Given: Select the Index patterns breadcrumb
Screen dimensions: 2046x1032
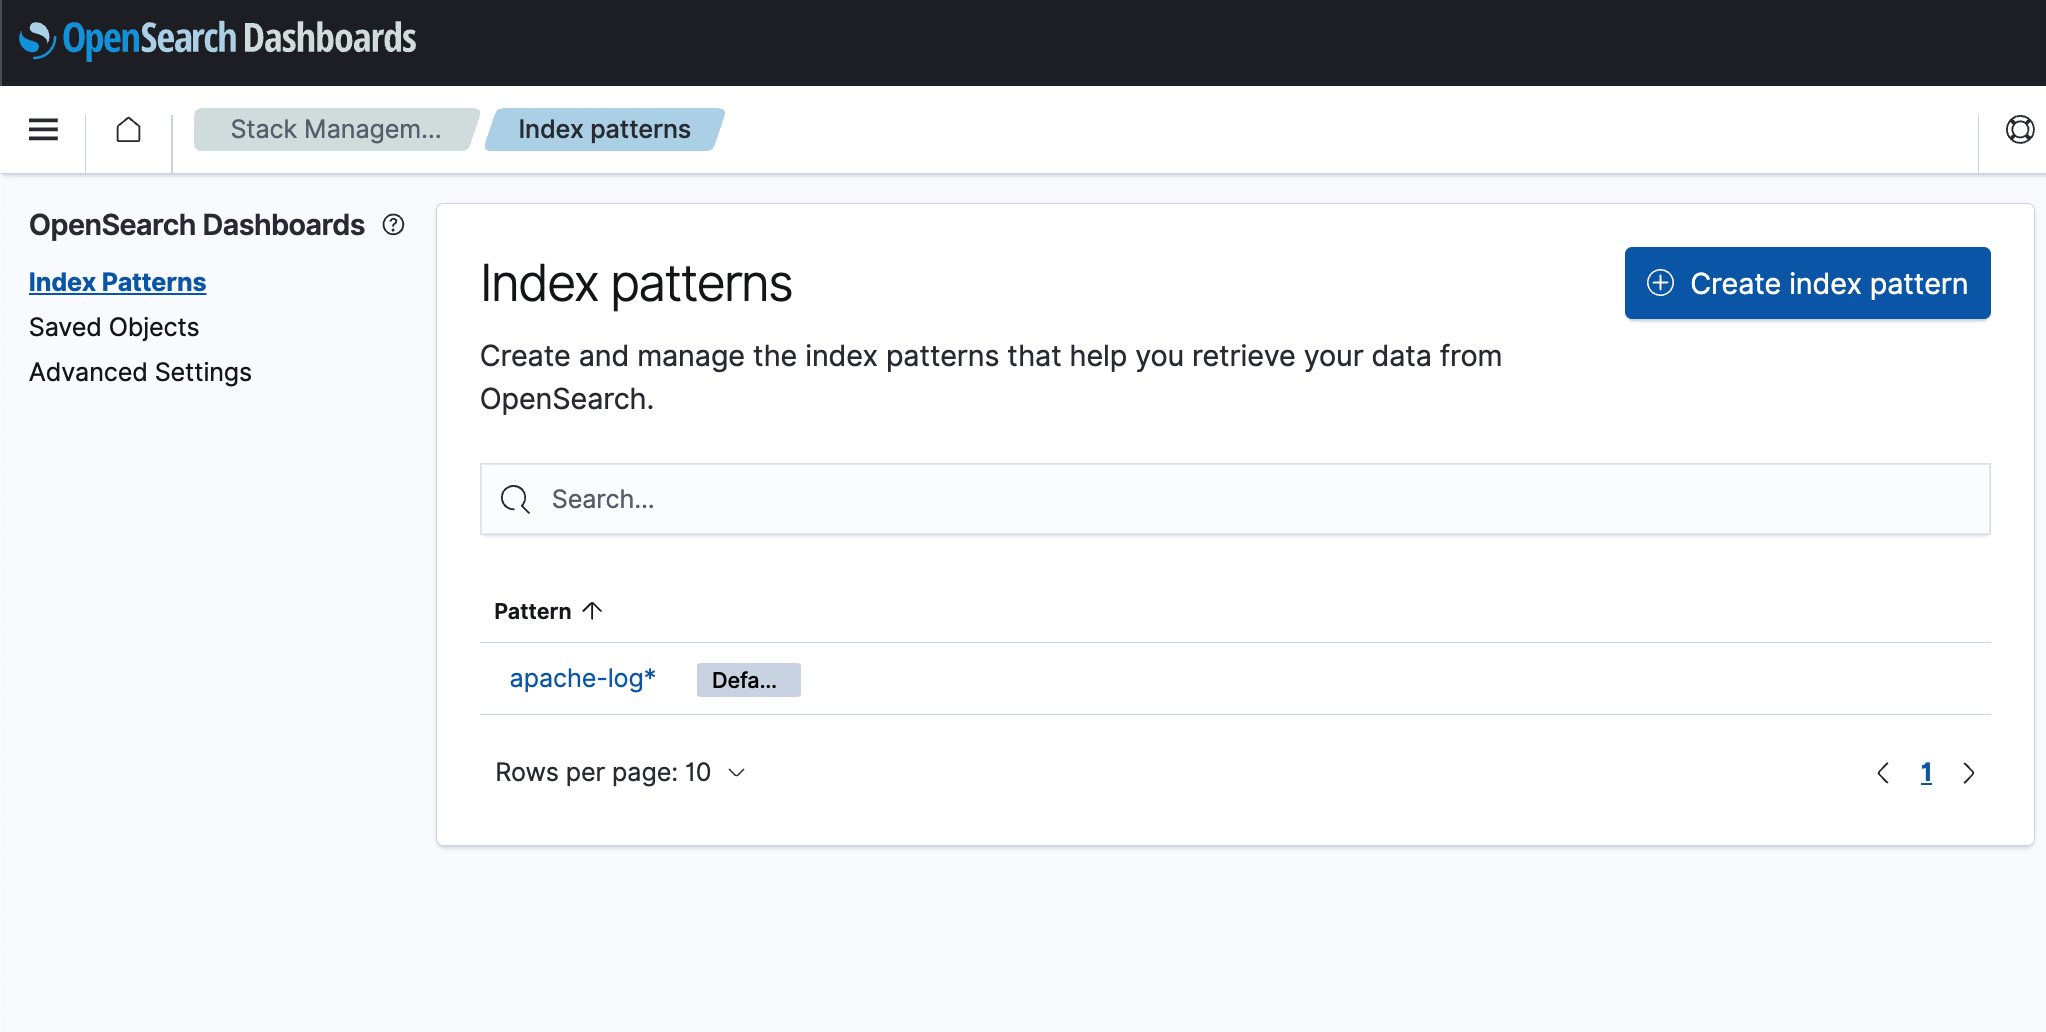Looking at the screenshot, I should 604,130.
